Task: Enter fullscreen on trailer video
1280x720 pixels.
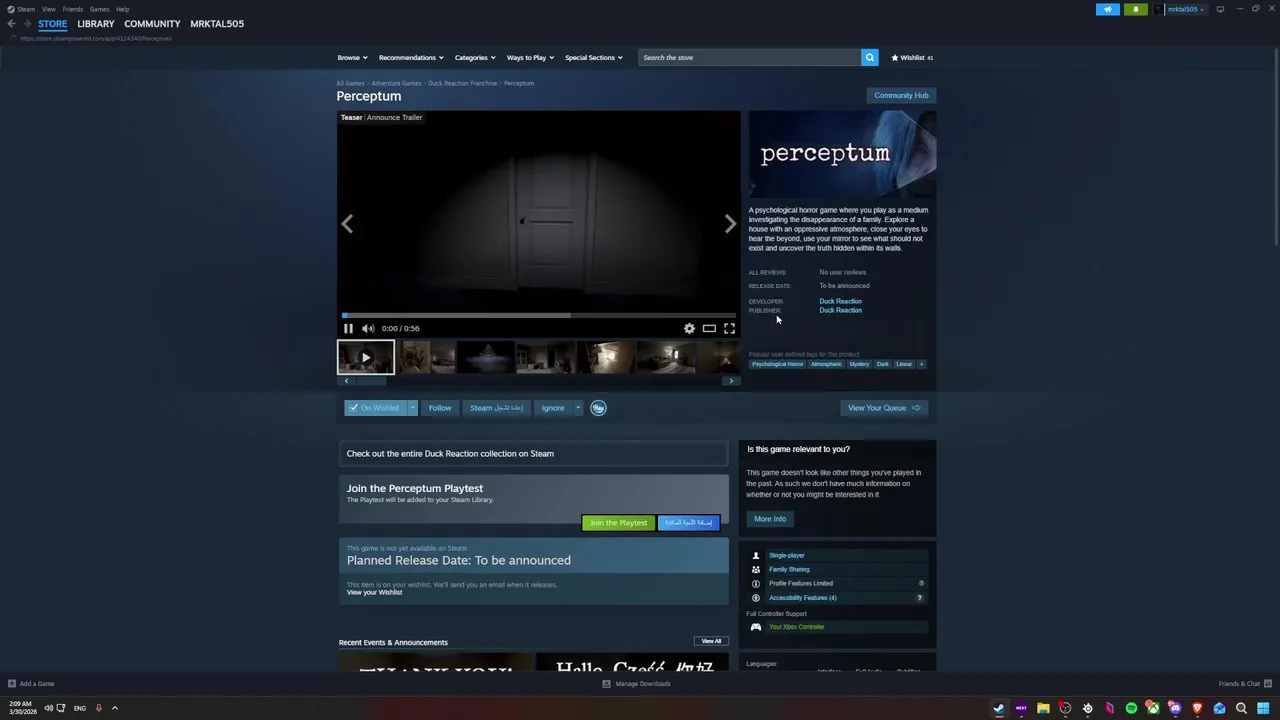Action: pyautogui.click(x=729, y=328)
